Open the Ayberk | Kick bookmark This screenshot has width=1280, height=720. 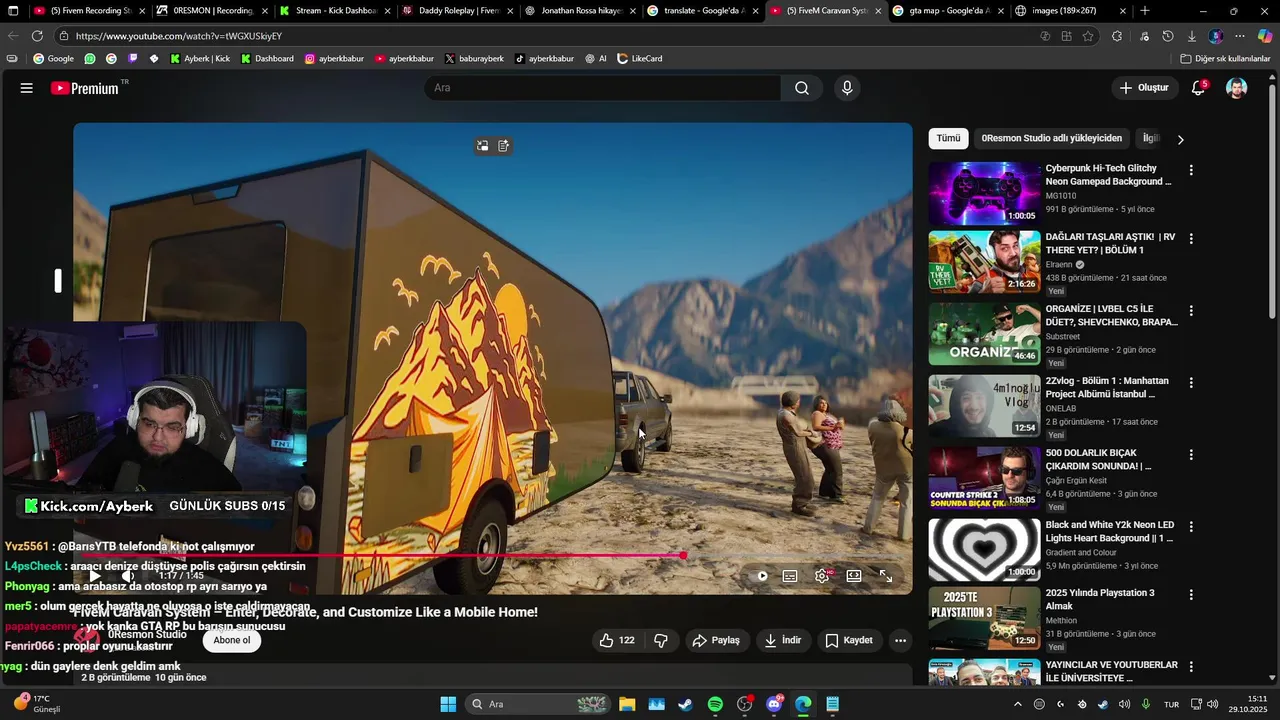click(x=200, y=59)
